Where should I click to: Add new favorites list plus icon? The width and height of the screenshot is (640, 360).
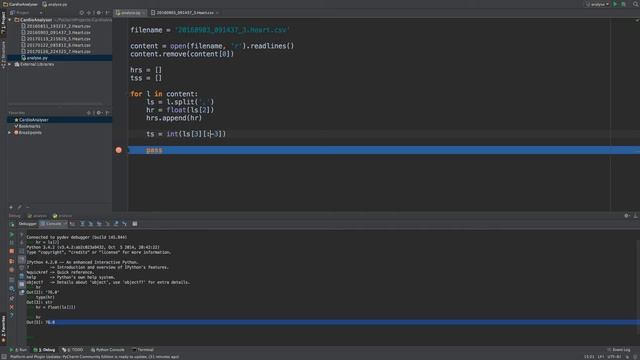pyautogui.click(x=11, y=207)
